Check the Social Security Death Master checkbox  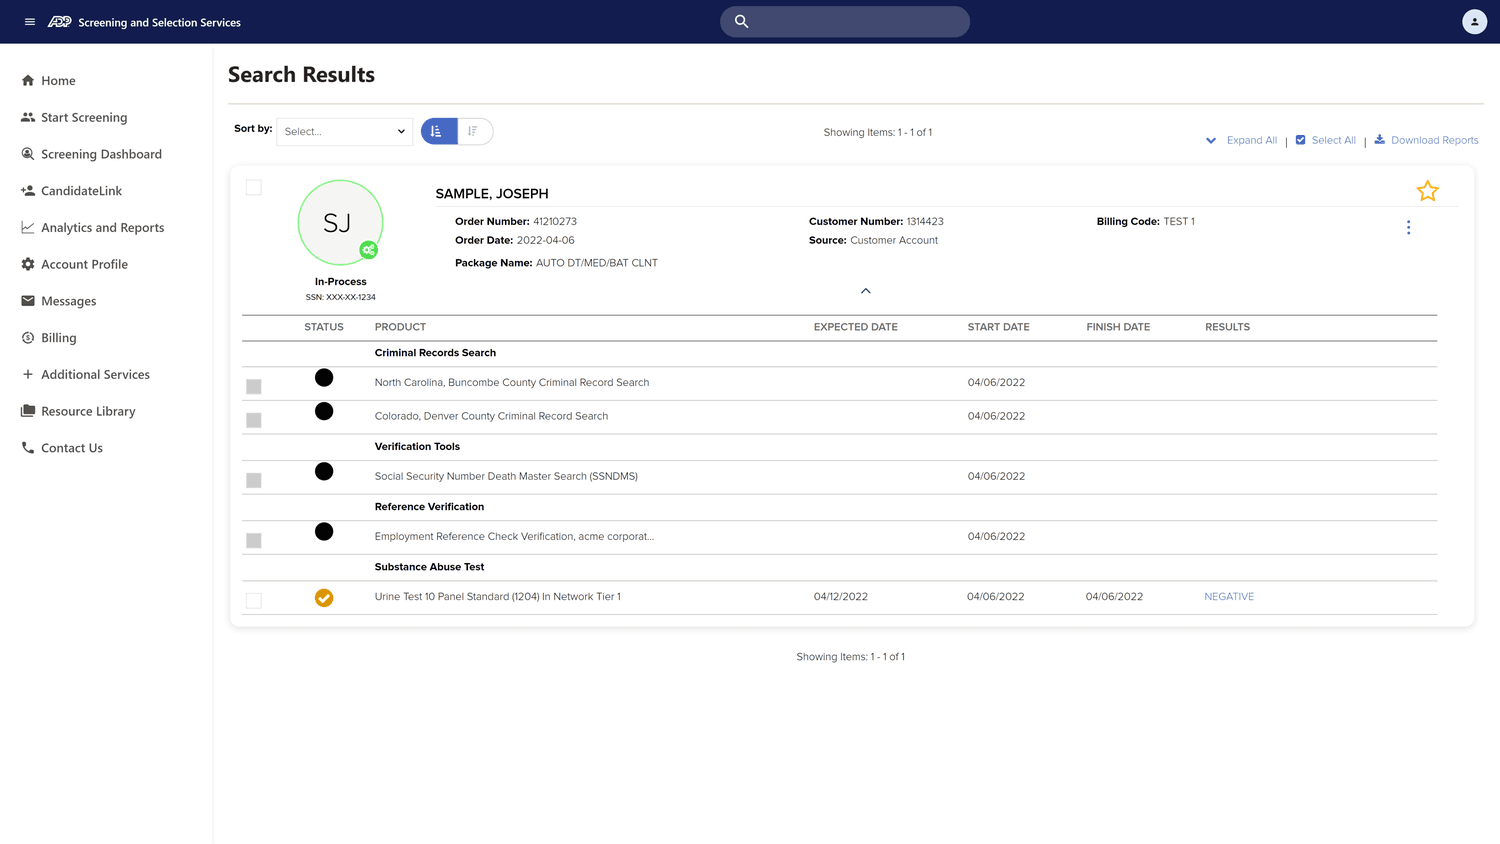pyautogui.click(x=254, y=481)
